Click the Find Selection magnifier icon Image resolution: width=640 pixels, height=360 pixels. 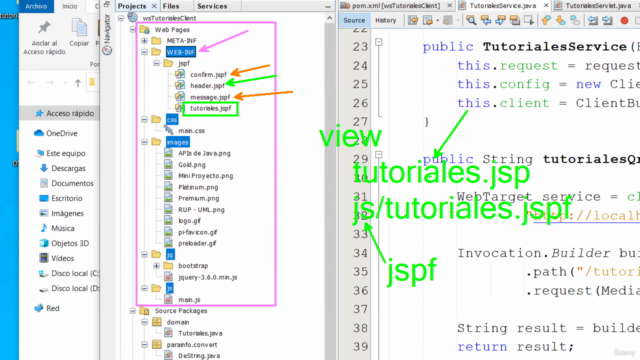pos(471,20)
